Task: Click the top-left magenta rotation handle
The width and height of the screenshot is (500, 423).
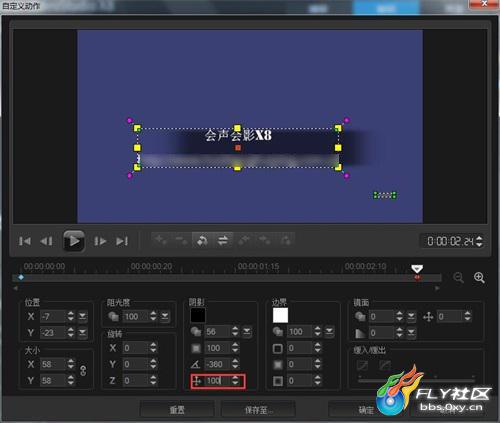Action: click(x=130, y=120)
